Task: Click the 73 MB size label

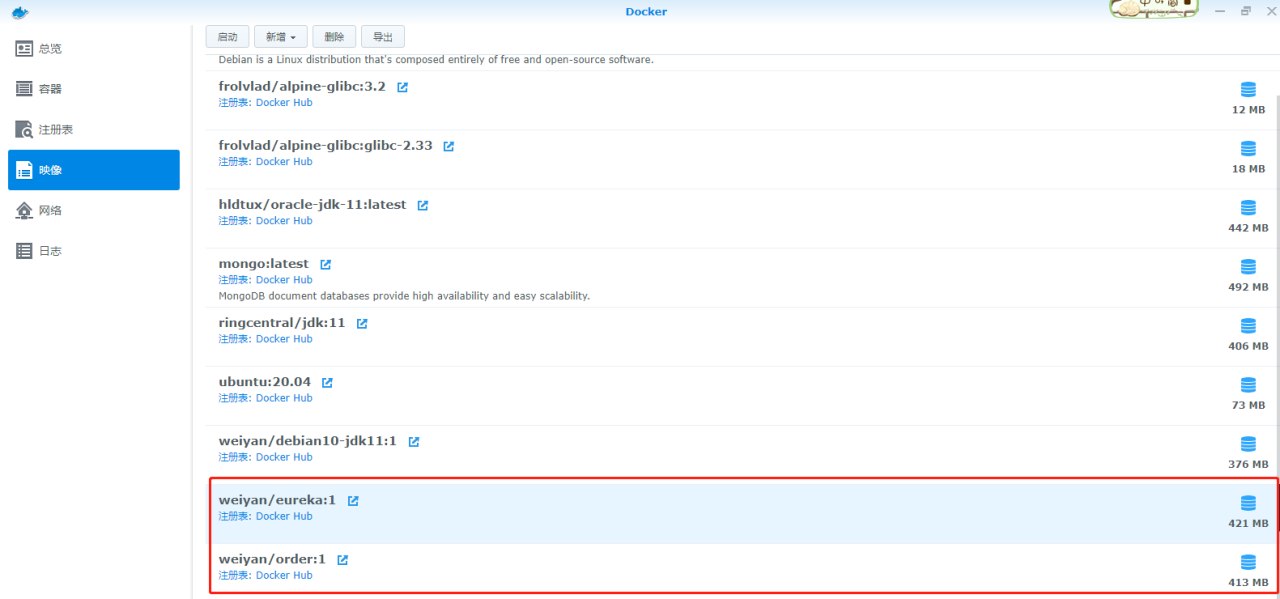Action: click(1248, 405)
